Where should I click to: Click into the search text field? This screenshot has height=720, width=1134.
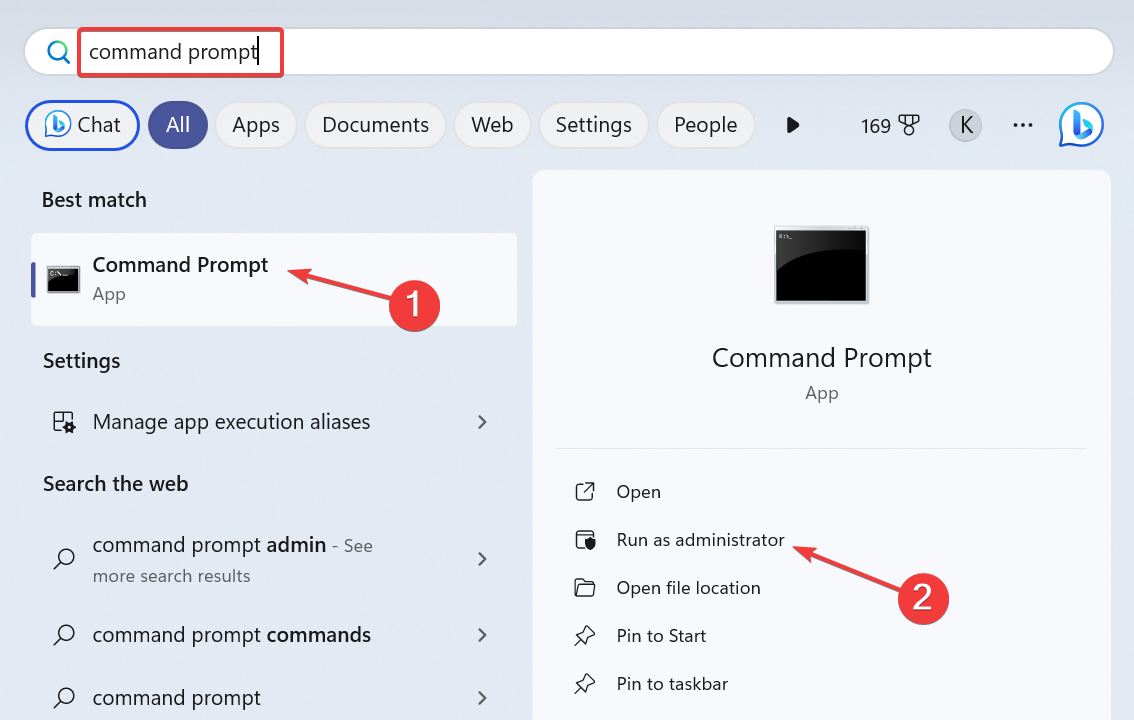click(568, 52)
